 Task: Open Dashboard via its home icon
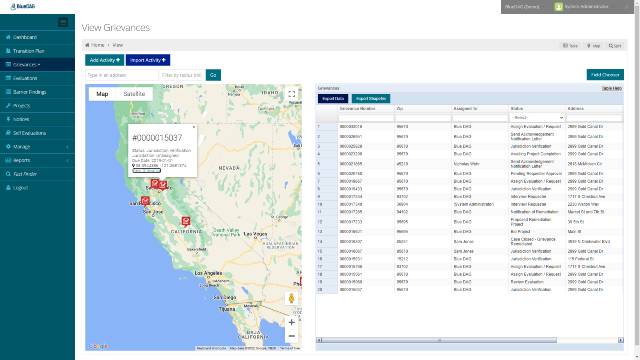[x=8, y=37]
